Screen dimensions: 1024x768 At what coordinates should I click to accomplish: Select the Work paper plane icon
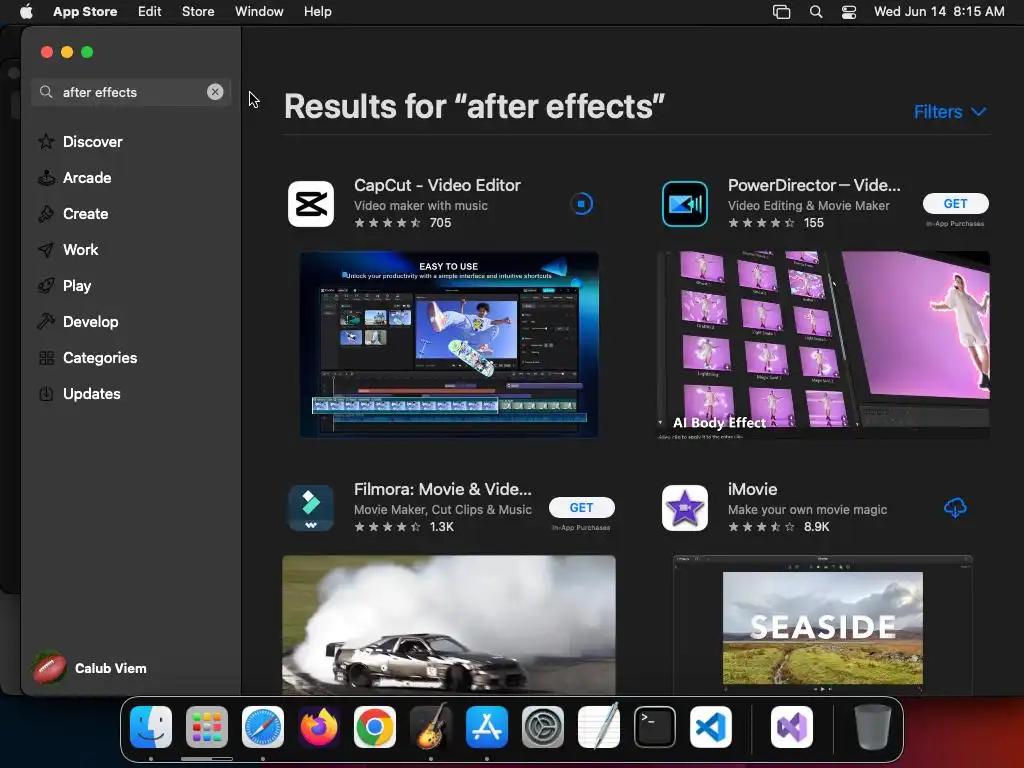point(46,249)
